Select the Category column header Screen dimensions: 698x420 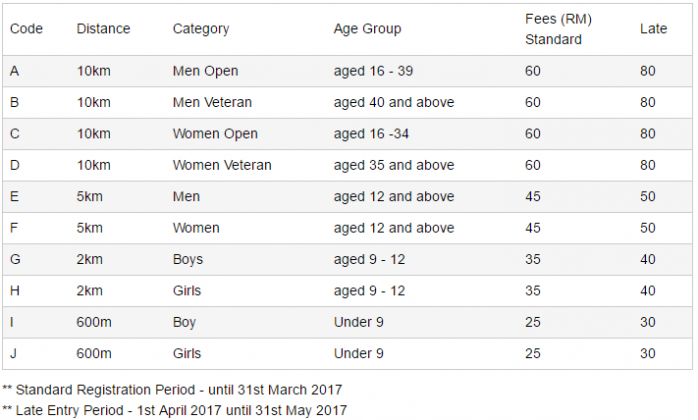pos(201,29)
